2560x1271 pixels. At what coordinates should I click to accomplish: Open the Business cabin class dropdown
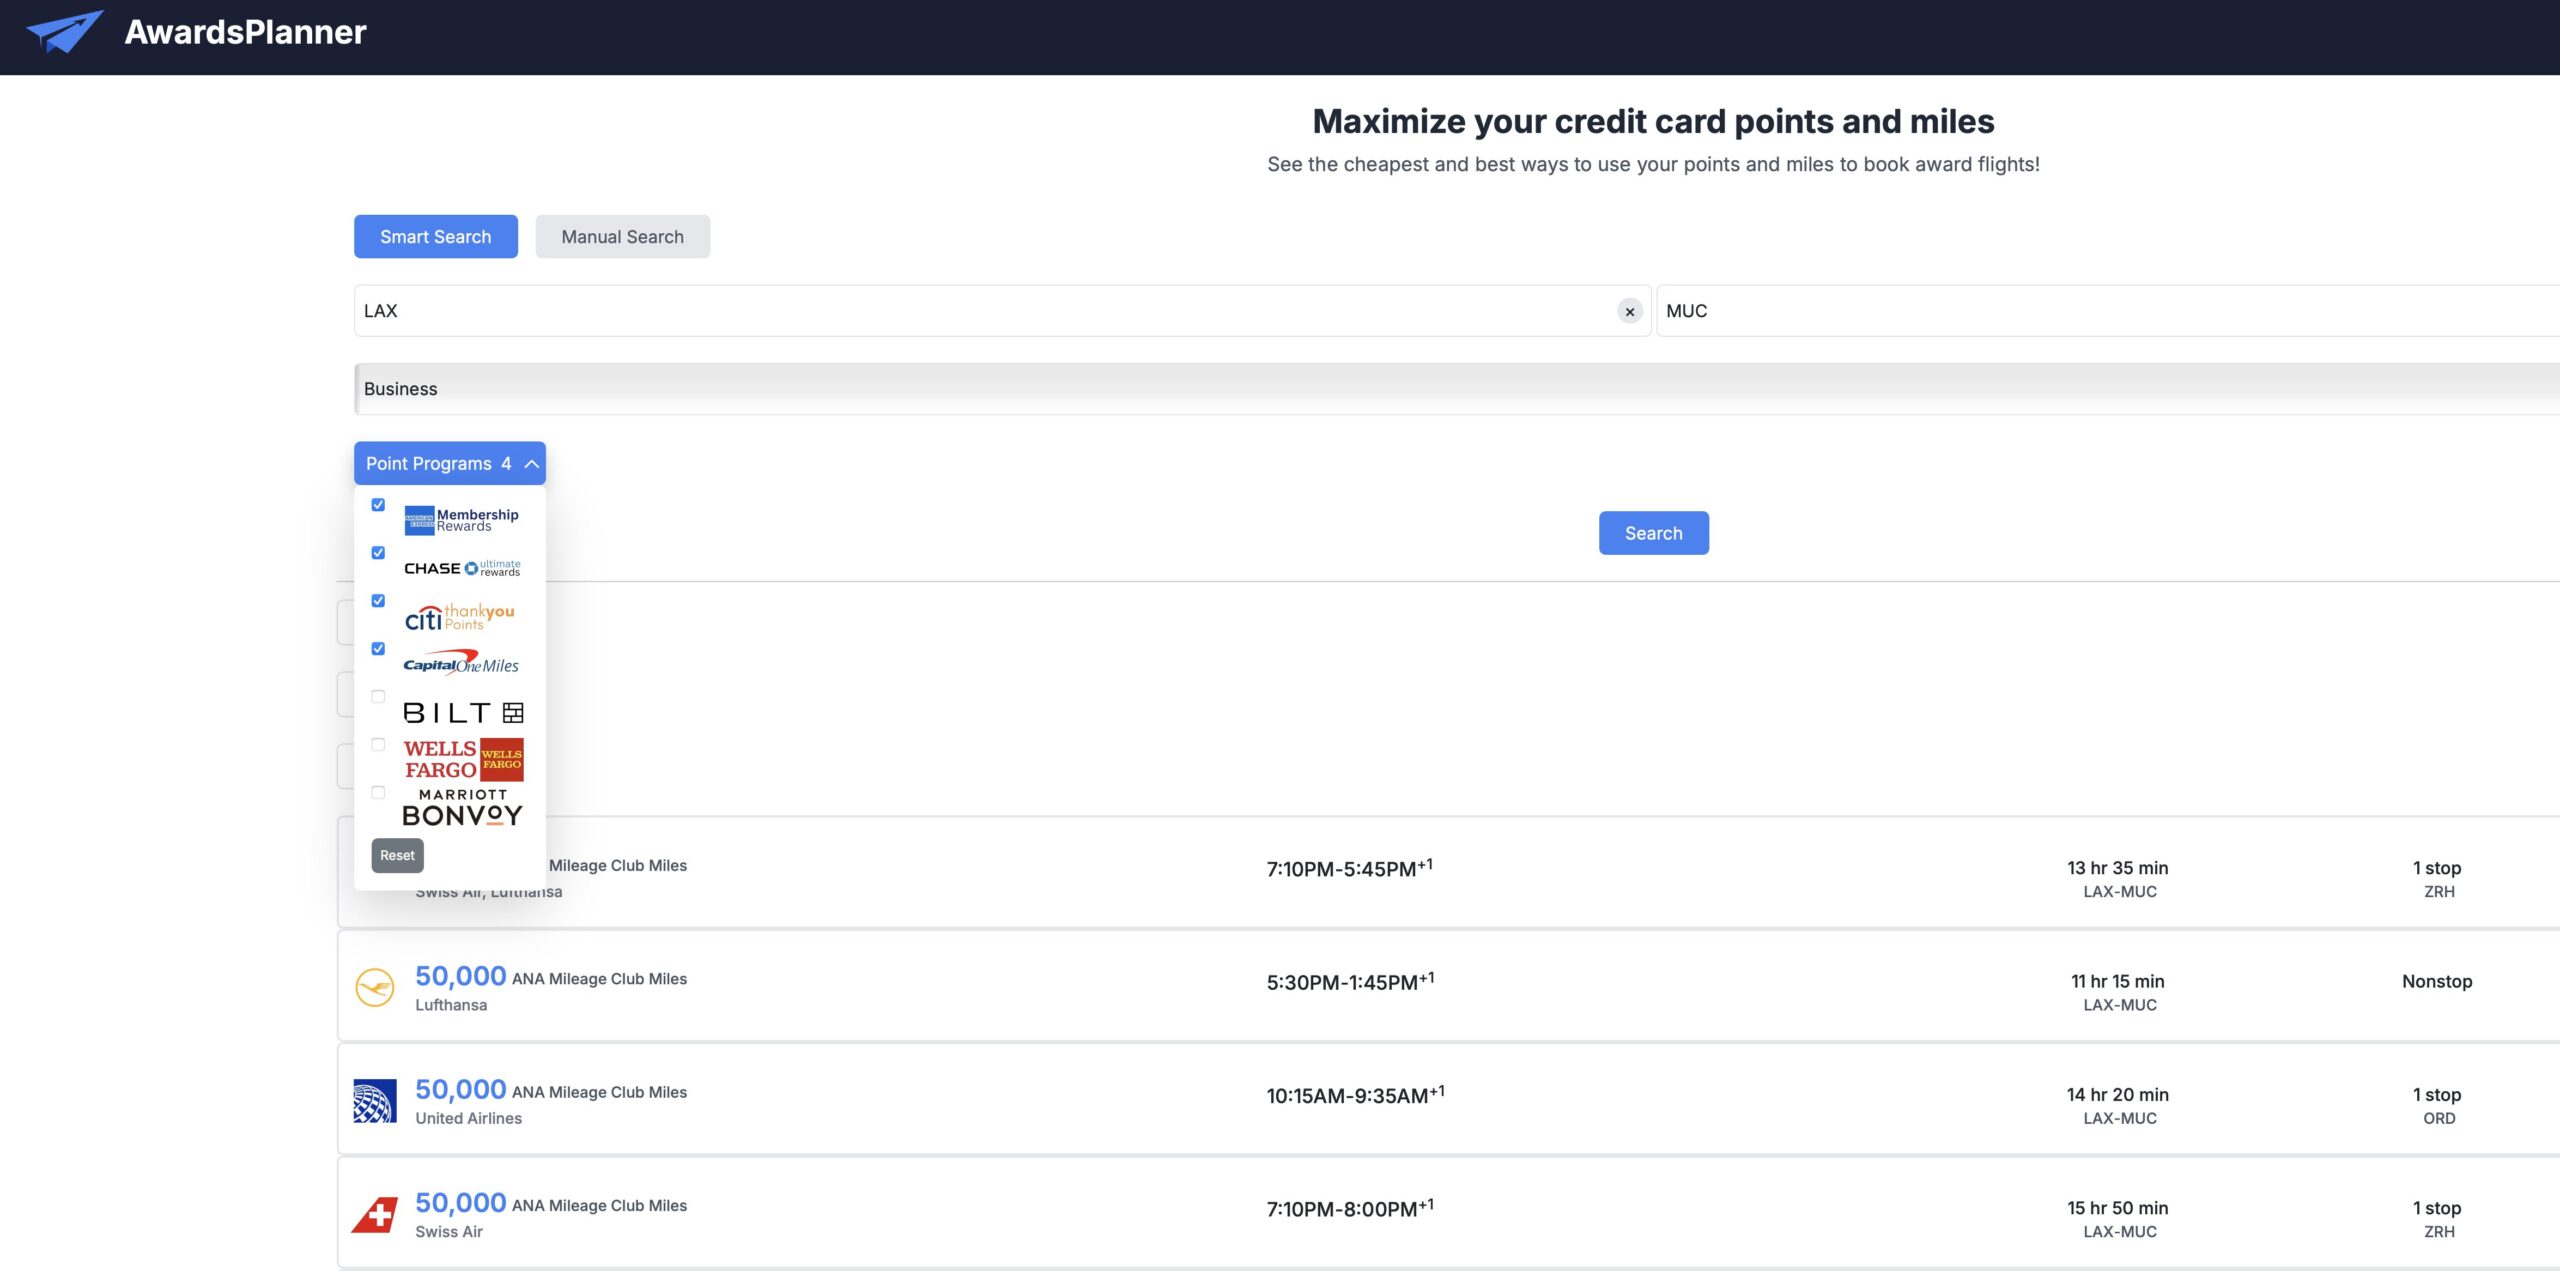coord(1457,389)
